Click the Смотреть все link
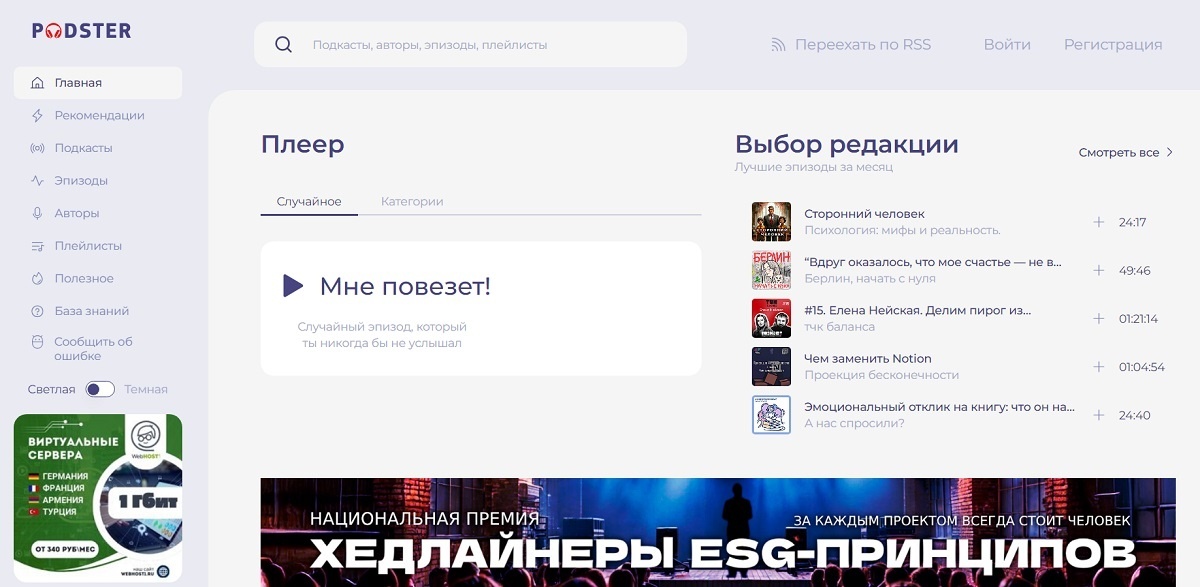The height and width of the screenshot is (587, 1200). point(1119,153)
